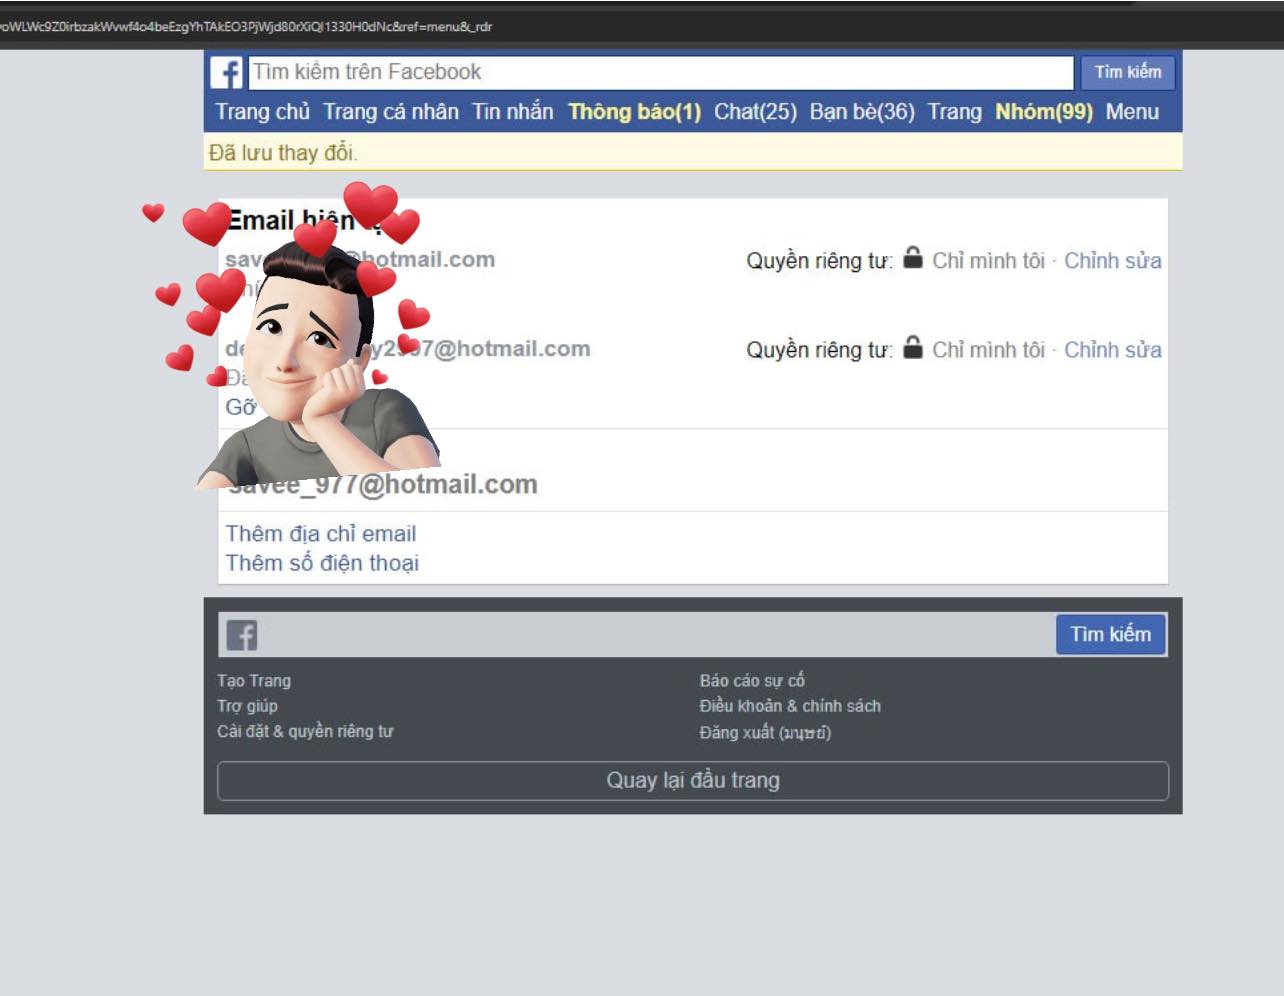Select 'Nhóm(99)' groups link
Image resolution: width=1284 pixels, height=996 pixels.
point(1044,112)
